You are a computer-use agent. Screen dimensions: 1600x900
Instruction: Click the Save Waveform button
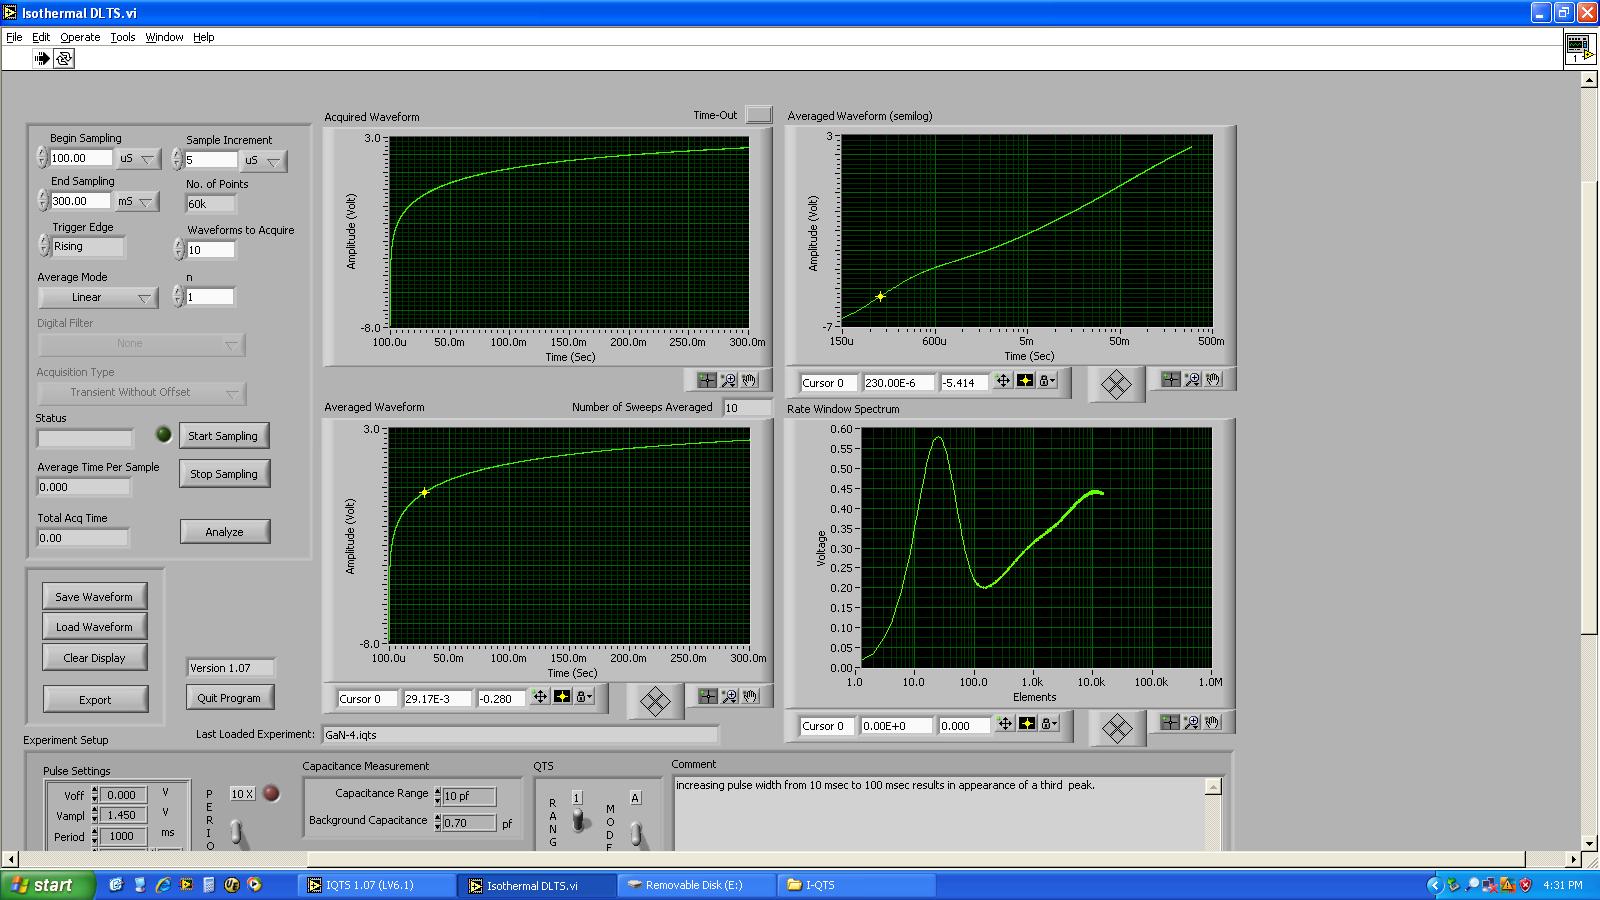tap(94, 597)
